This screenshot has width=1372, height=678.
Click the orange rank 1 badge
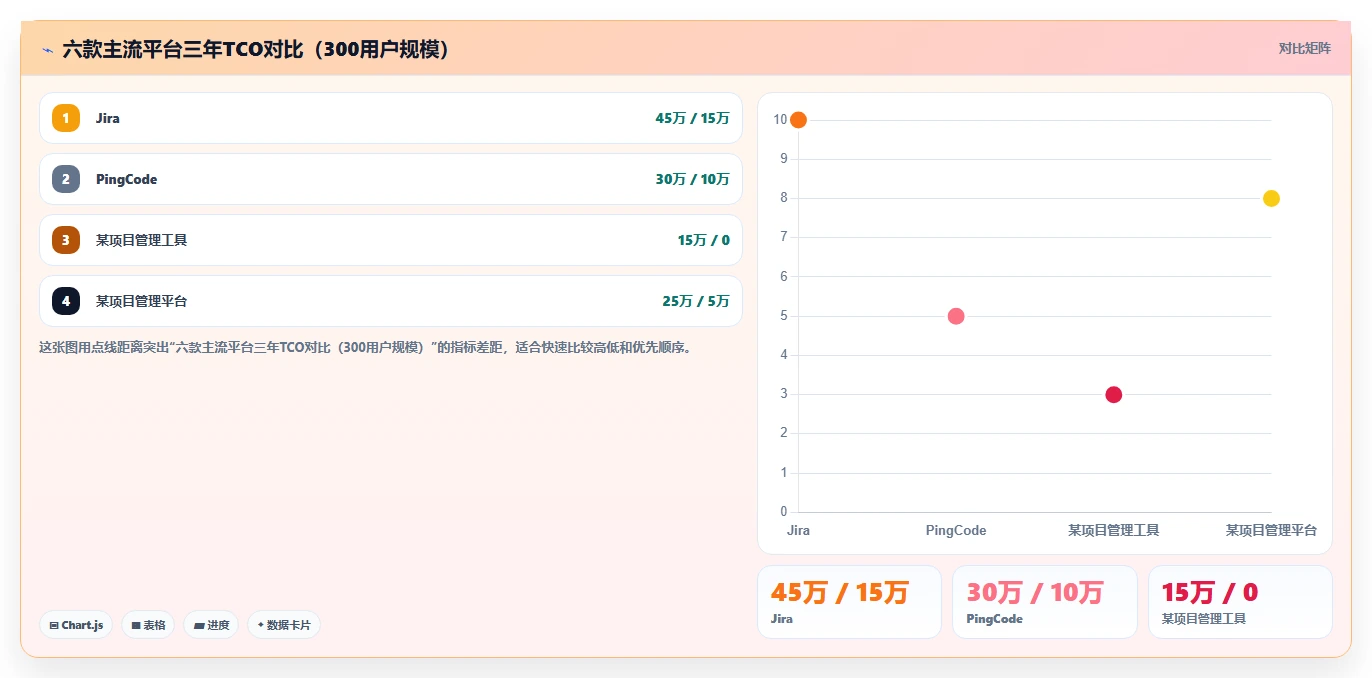point(66,118)
